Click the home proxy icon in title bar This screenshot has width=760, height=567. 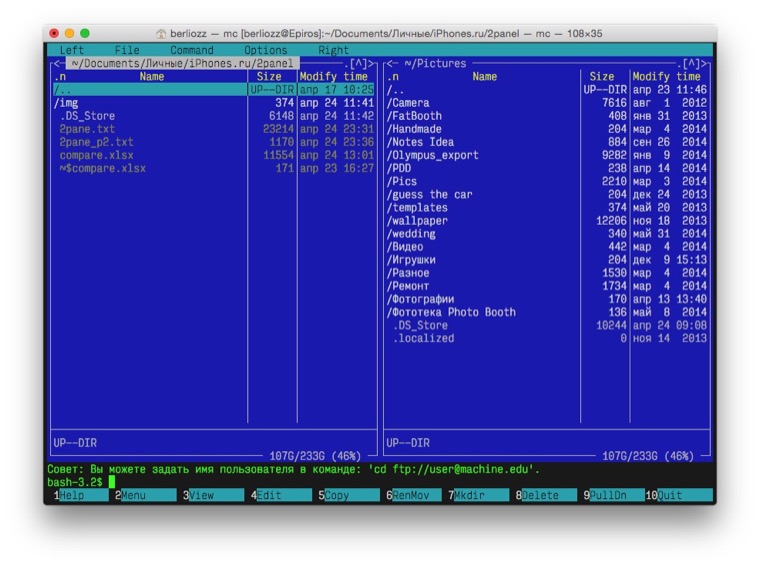click(x=161, y=33)
